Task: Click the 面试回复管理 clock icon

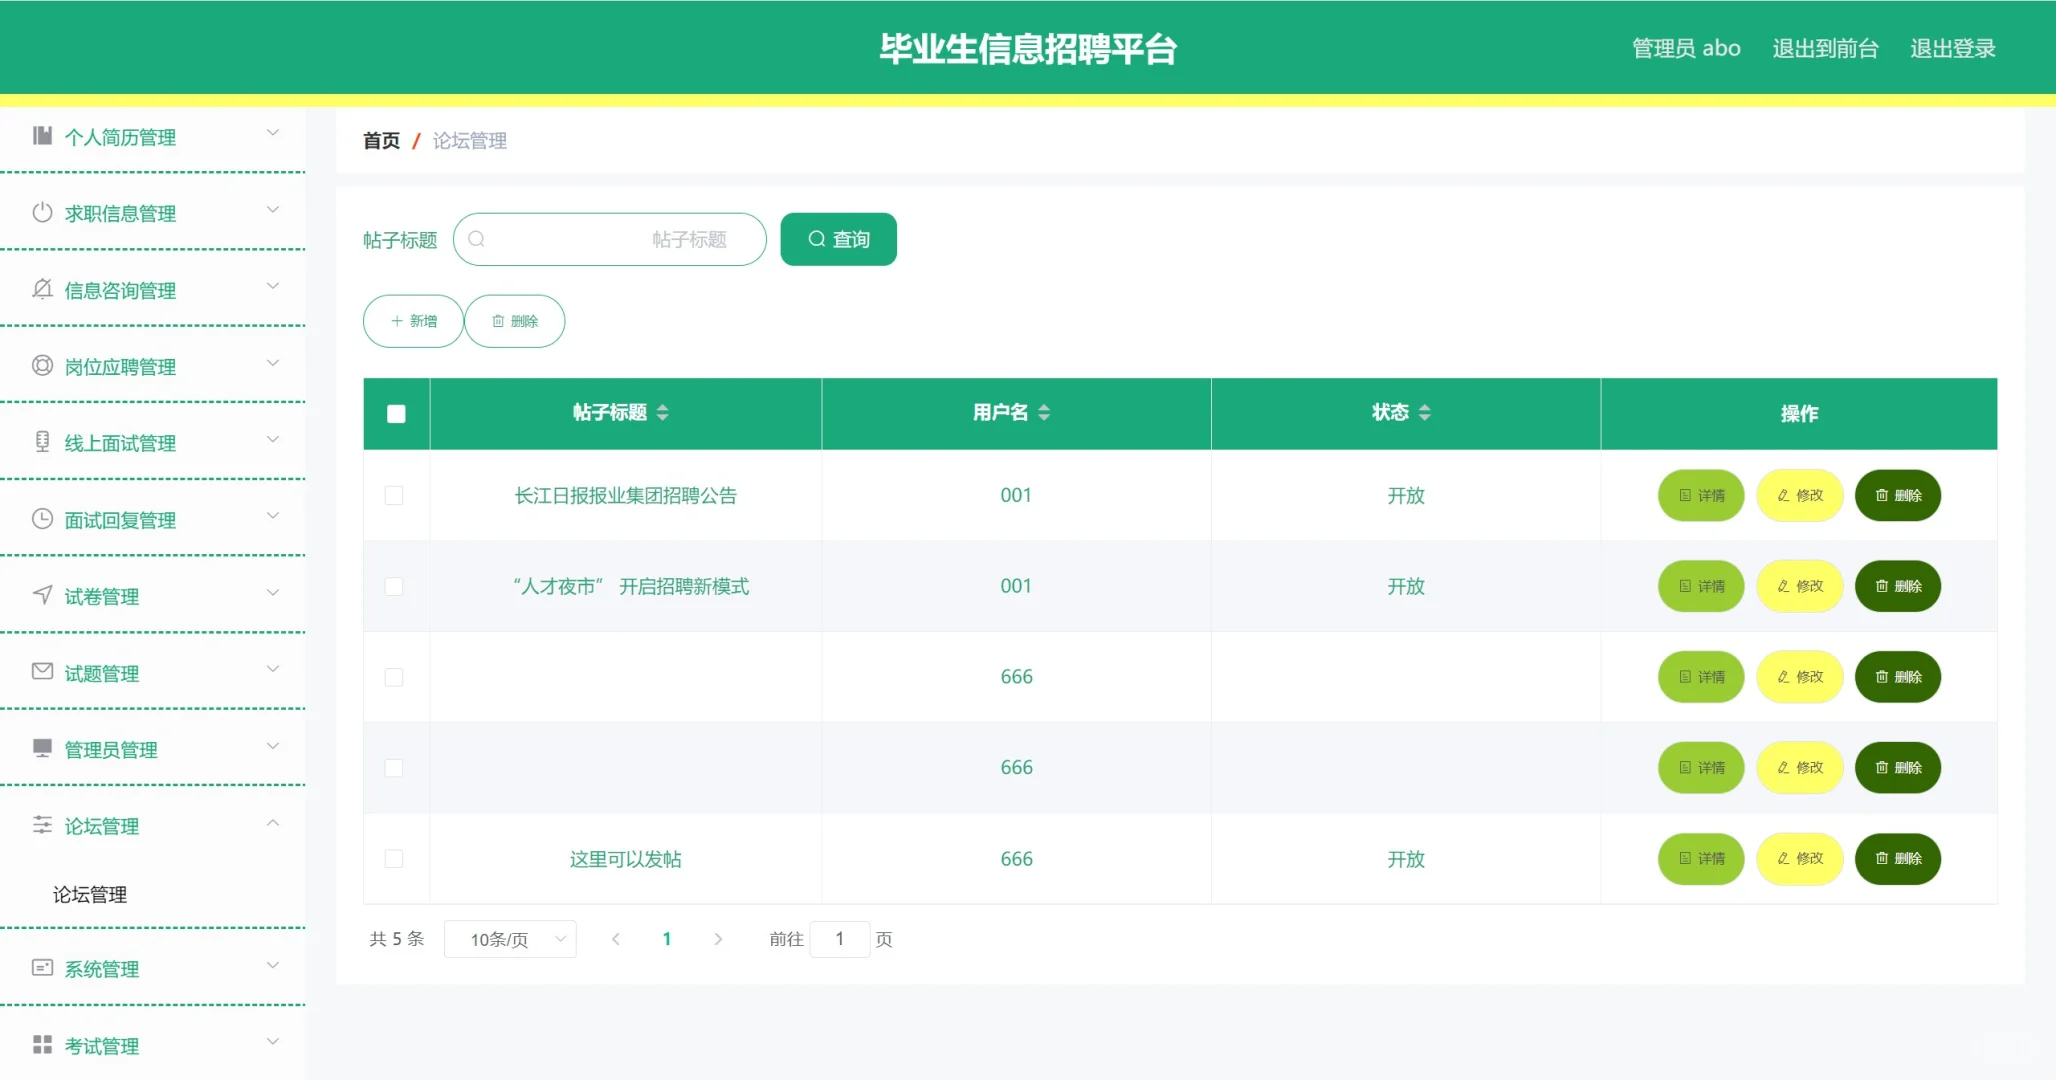Action: point(42,518)
